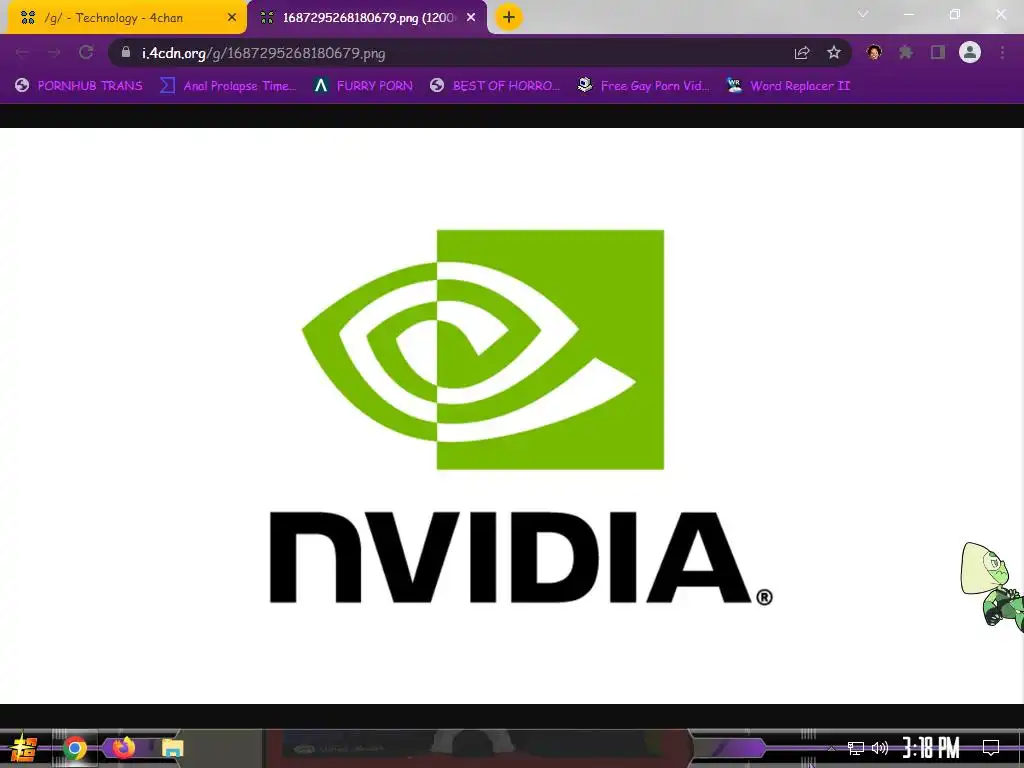Open the notification center icon
Viewport: 1024px width, 768px height.
click(991, 748)
